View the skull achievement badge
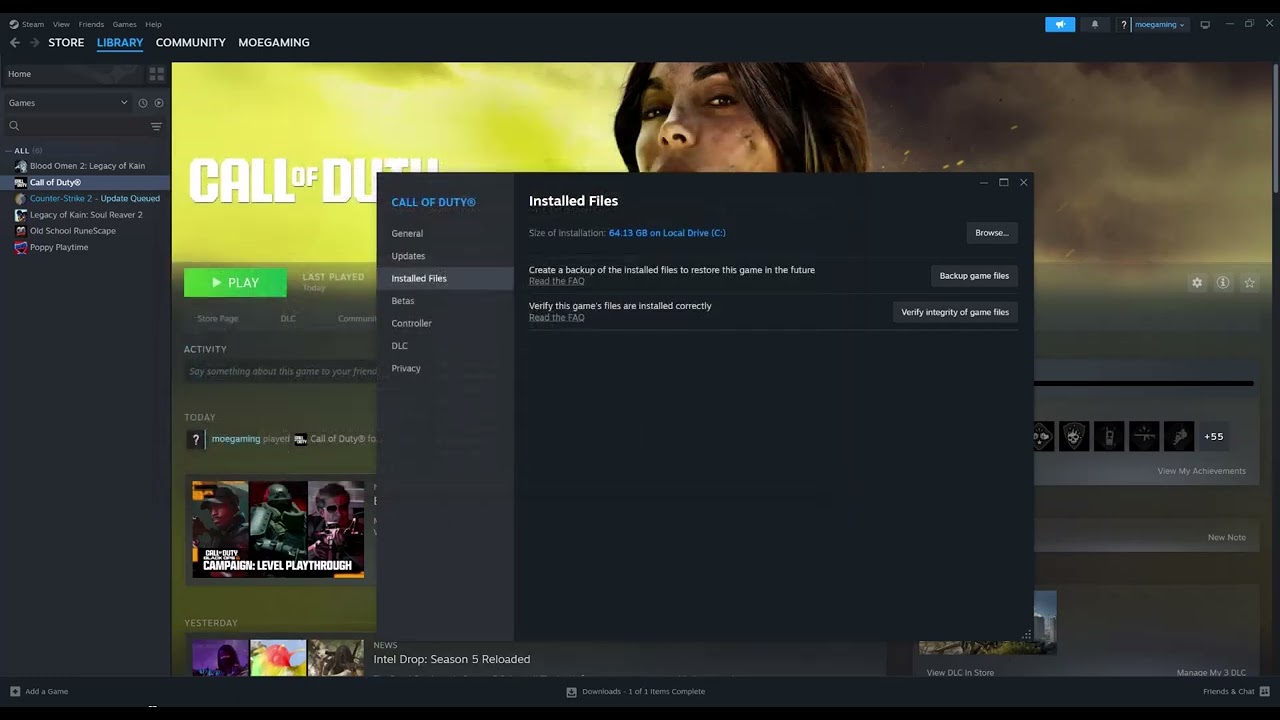 pos(1074,436)
